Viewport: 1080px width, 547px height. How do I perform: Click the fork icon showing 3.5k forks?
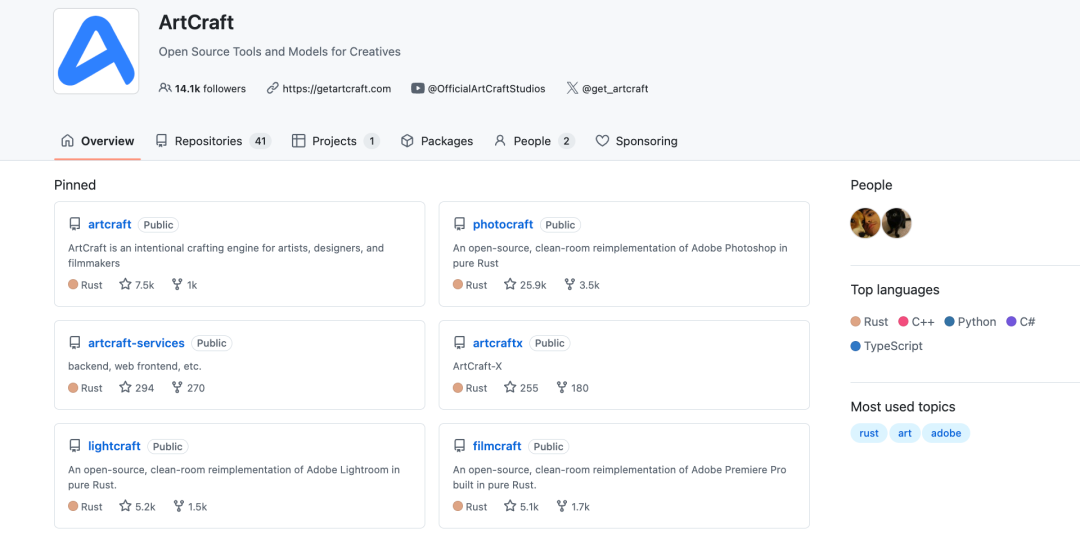coord(570,285)
